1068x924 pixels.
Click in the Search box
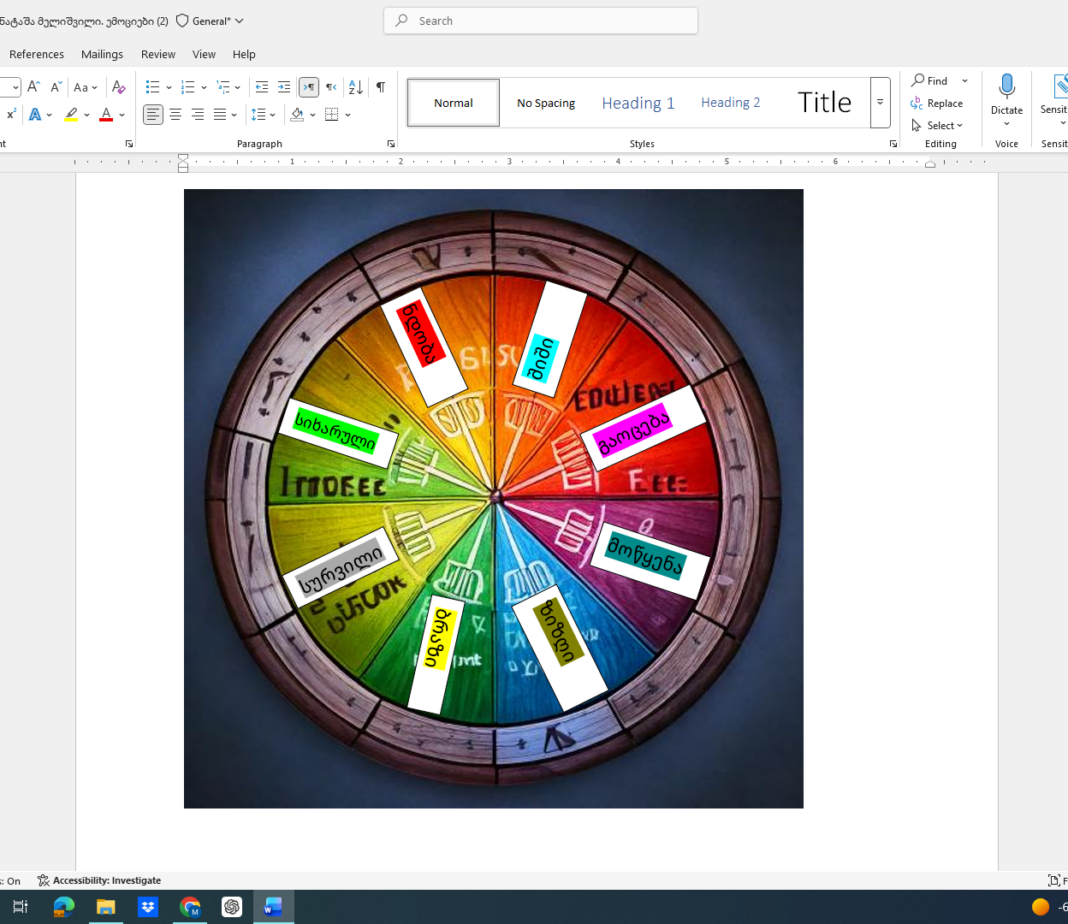click(540, 20)
